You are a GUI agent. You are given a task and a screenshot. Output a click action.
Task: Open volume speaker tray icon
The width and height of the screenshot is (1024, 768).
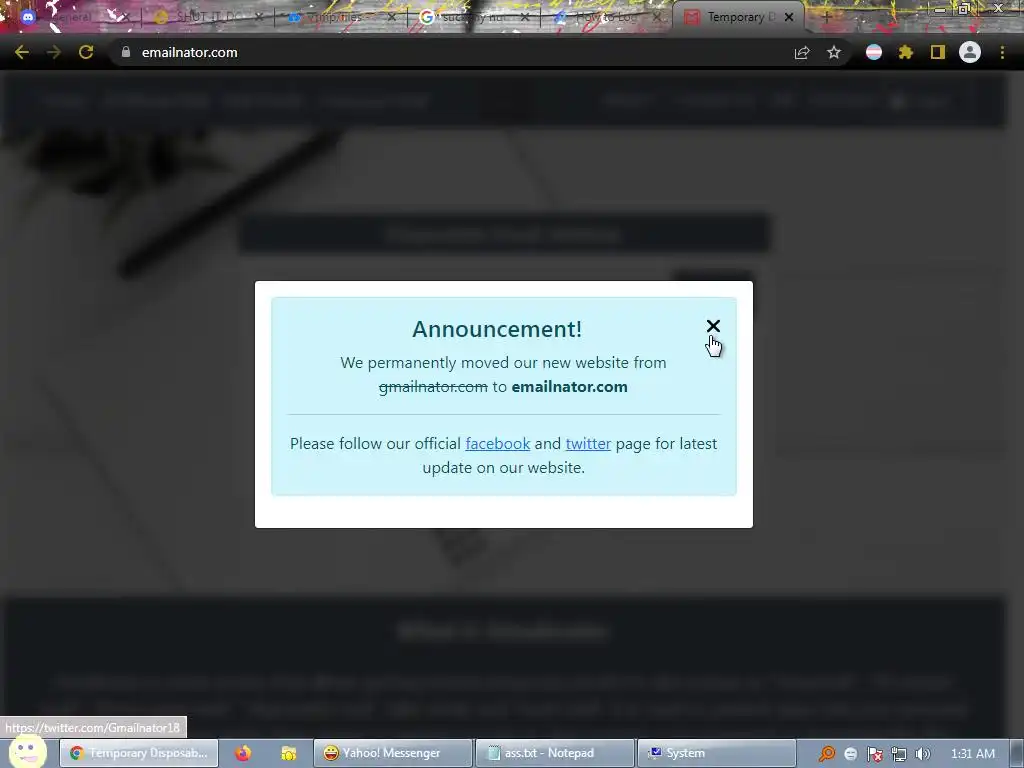coord(923,754)
